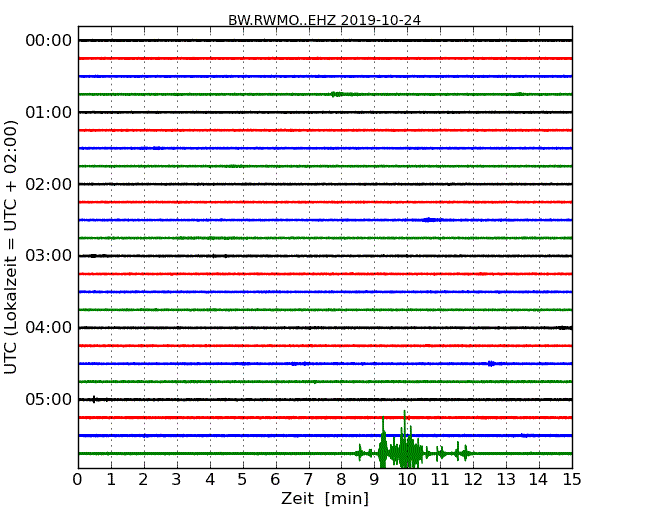This screenshot has width=650, height=520.
Task: Click the x-axis tick label 14
Action: [538, 480]
